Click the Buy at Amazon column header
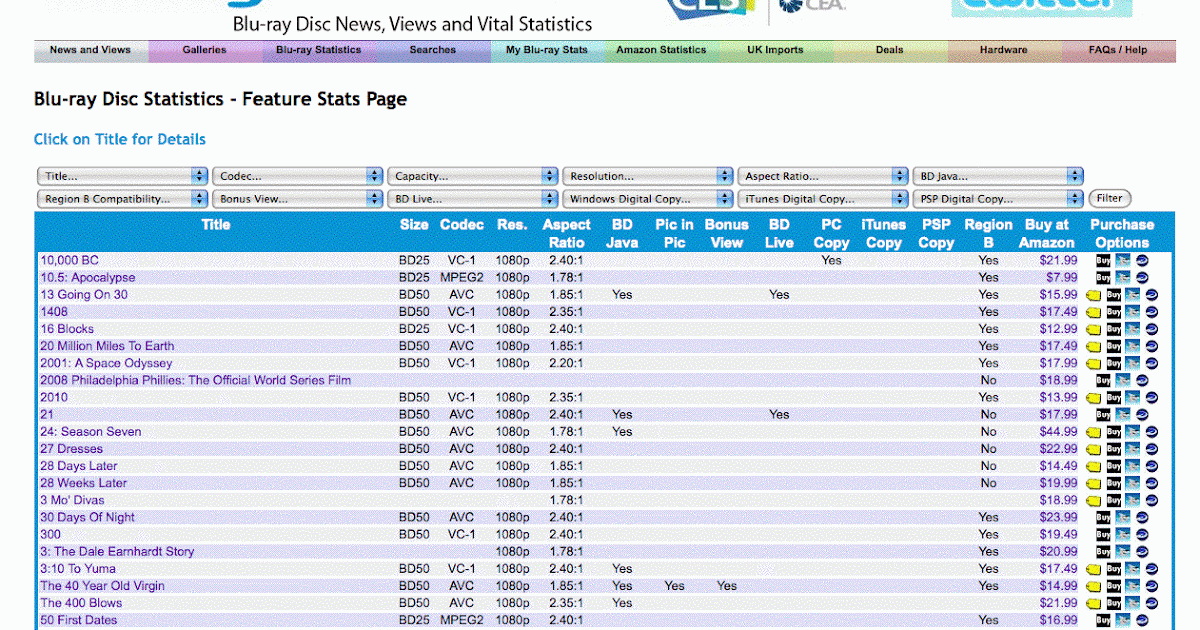The height and width of the screenshot is (630, 1200). coord(1047,234)
